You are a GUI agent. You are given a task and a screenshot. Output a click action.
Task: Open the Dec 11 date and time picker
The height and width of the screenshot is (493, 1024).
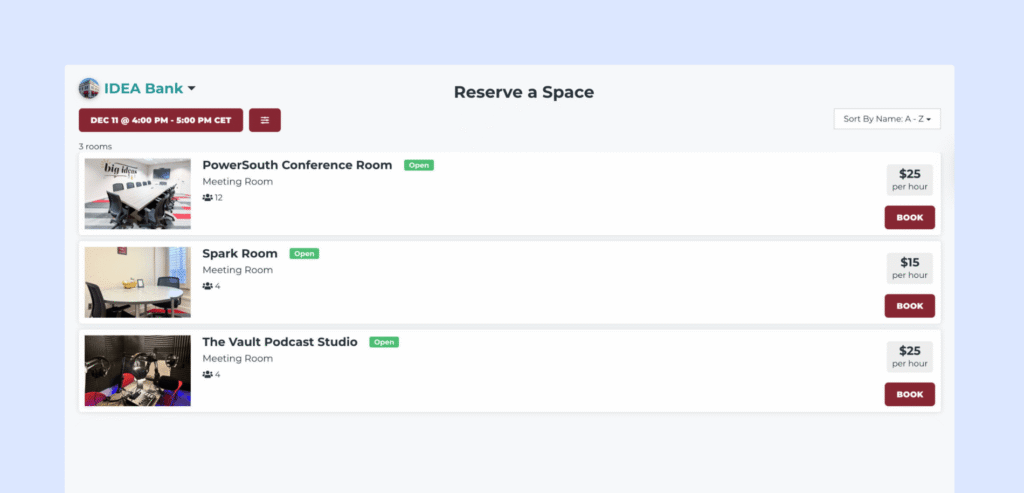click(x=161, y=120)
